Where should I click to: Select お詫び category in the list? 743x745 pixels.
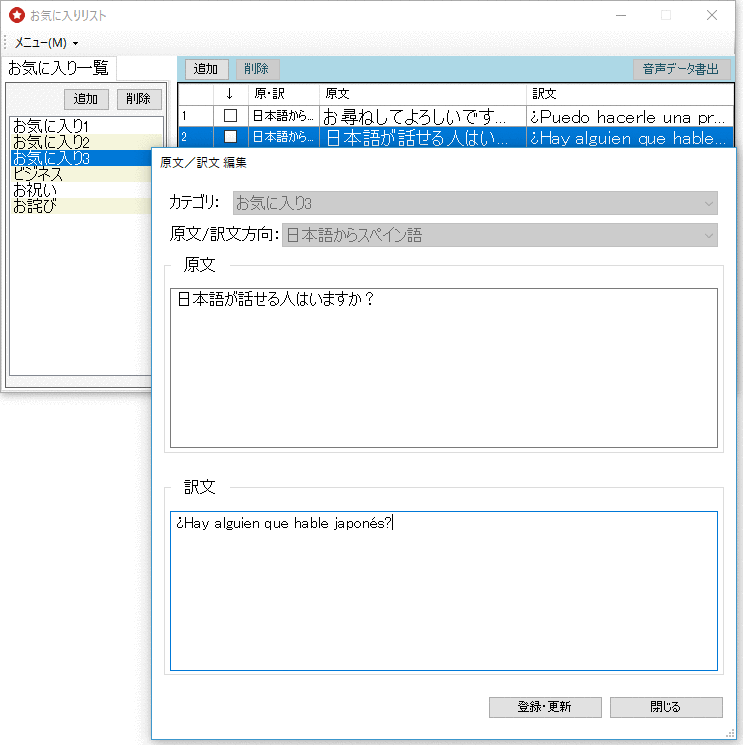click(35, 206)
